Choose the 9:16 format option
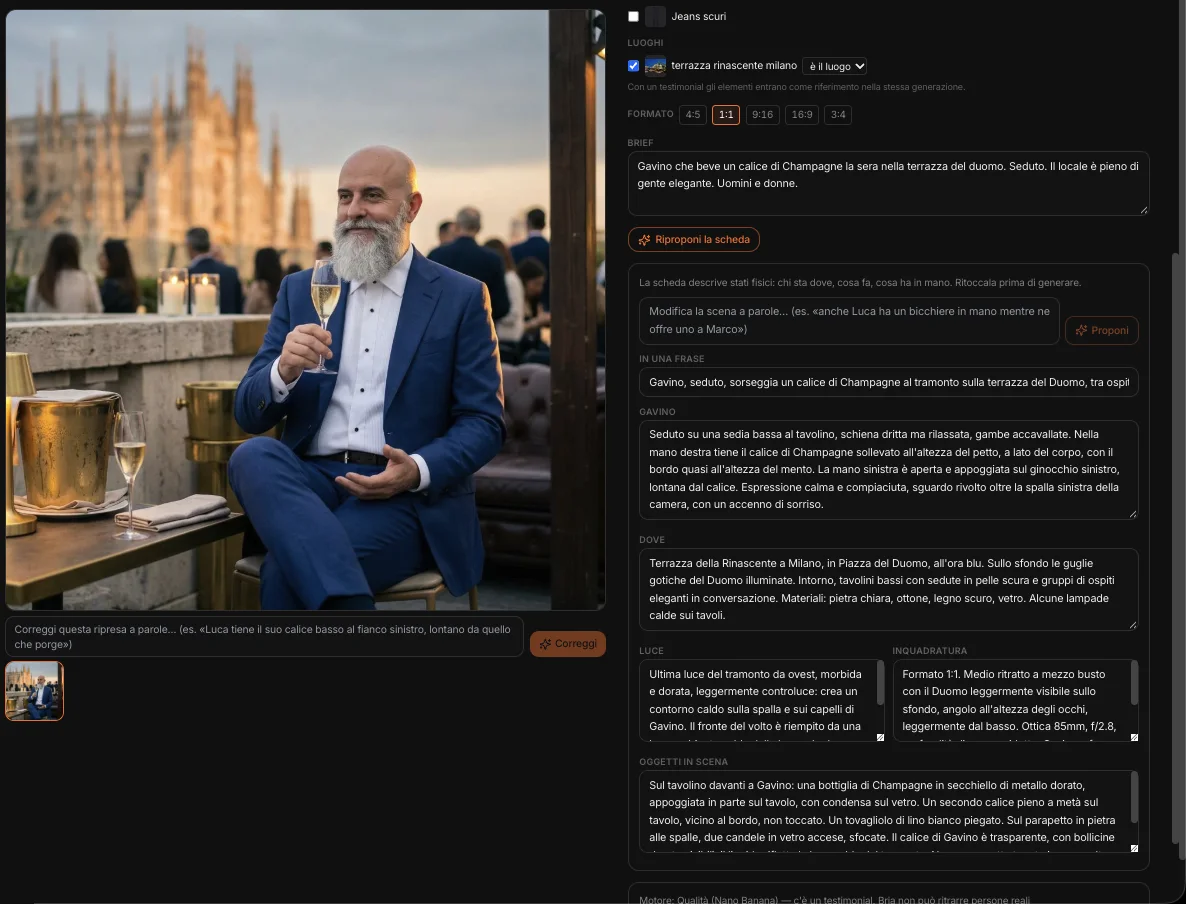 click(x=762, y=115)
